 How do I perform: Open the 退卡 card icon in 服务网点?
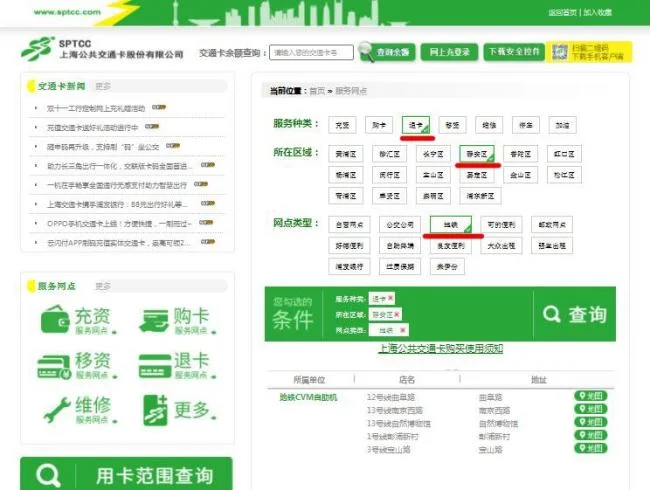(x=154, y=366)
